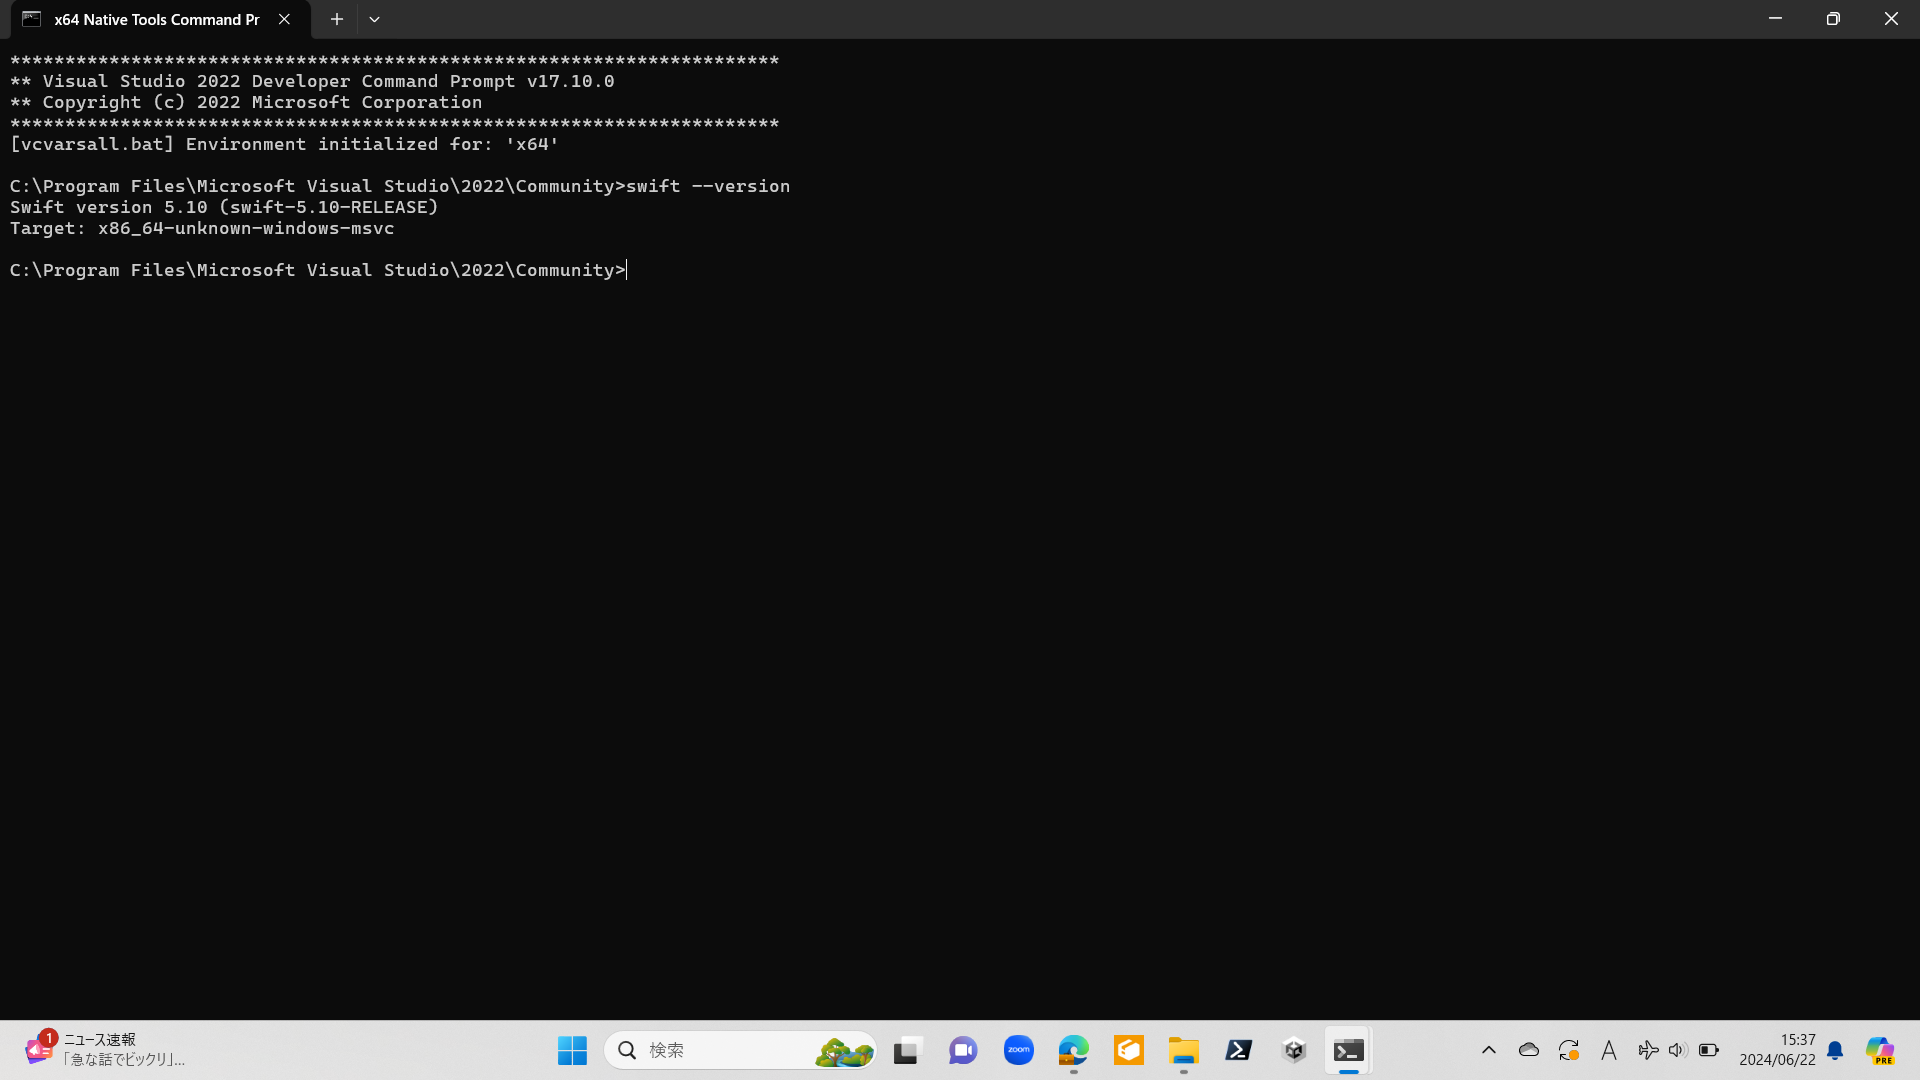Click the Copyright 2022 Microsoft Corporation line
This screenshot has width=1920, height=1080.
tap(246, 102)
